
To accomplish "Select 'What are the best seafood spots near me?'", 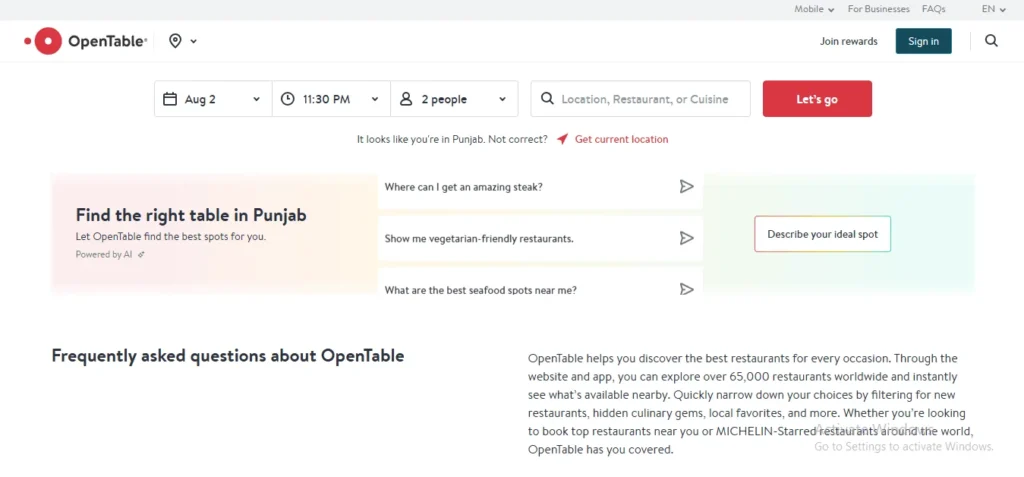I will (481, 289).
